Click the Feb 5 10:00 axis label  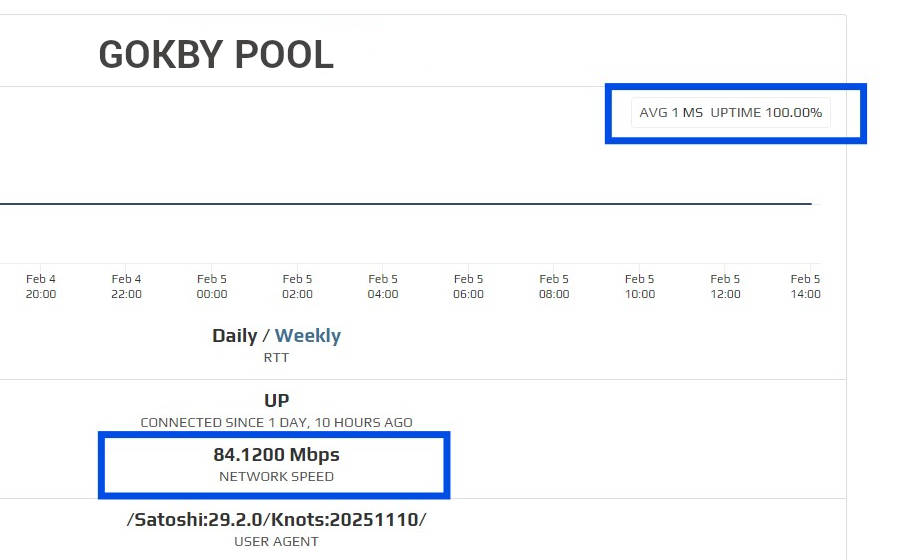click(x=640, y=286)
